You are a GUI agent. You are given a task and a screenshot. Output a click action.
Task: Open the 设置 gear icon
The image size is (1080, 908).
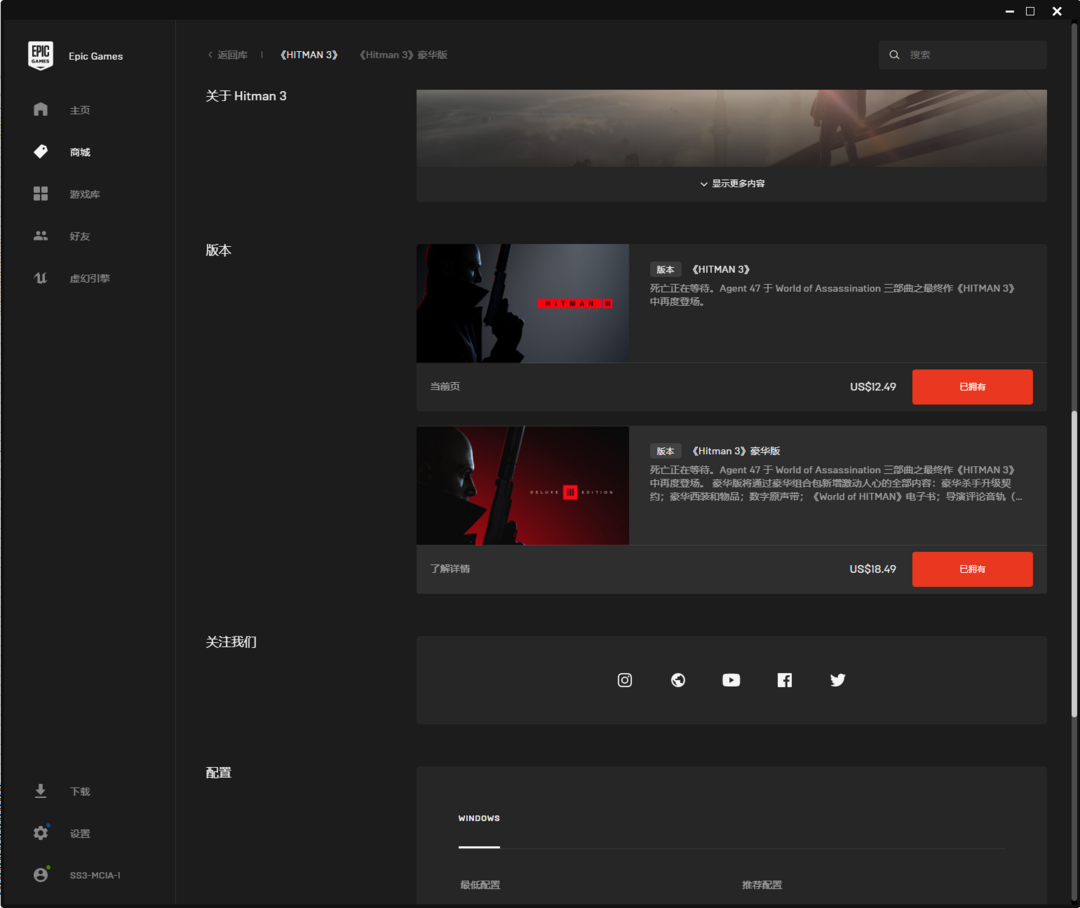coord(41,833)
